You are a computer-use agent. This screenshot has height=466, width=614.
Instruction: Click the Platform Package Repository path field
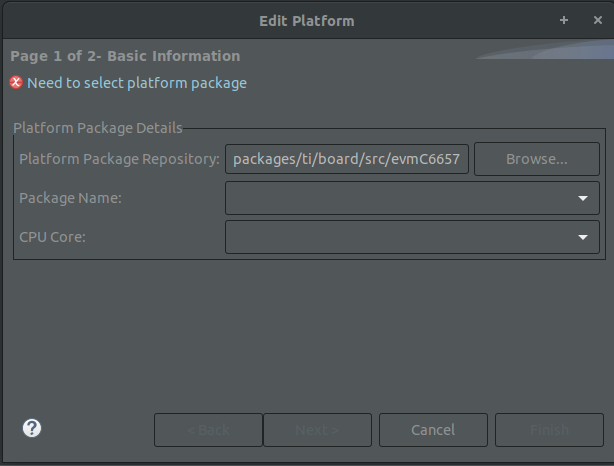click(347, 159)
